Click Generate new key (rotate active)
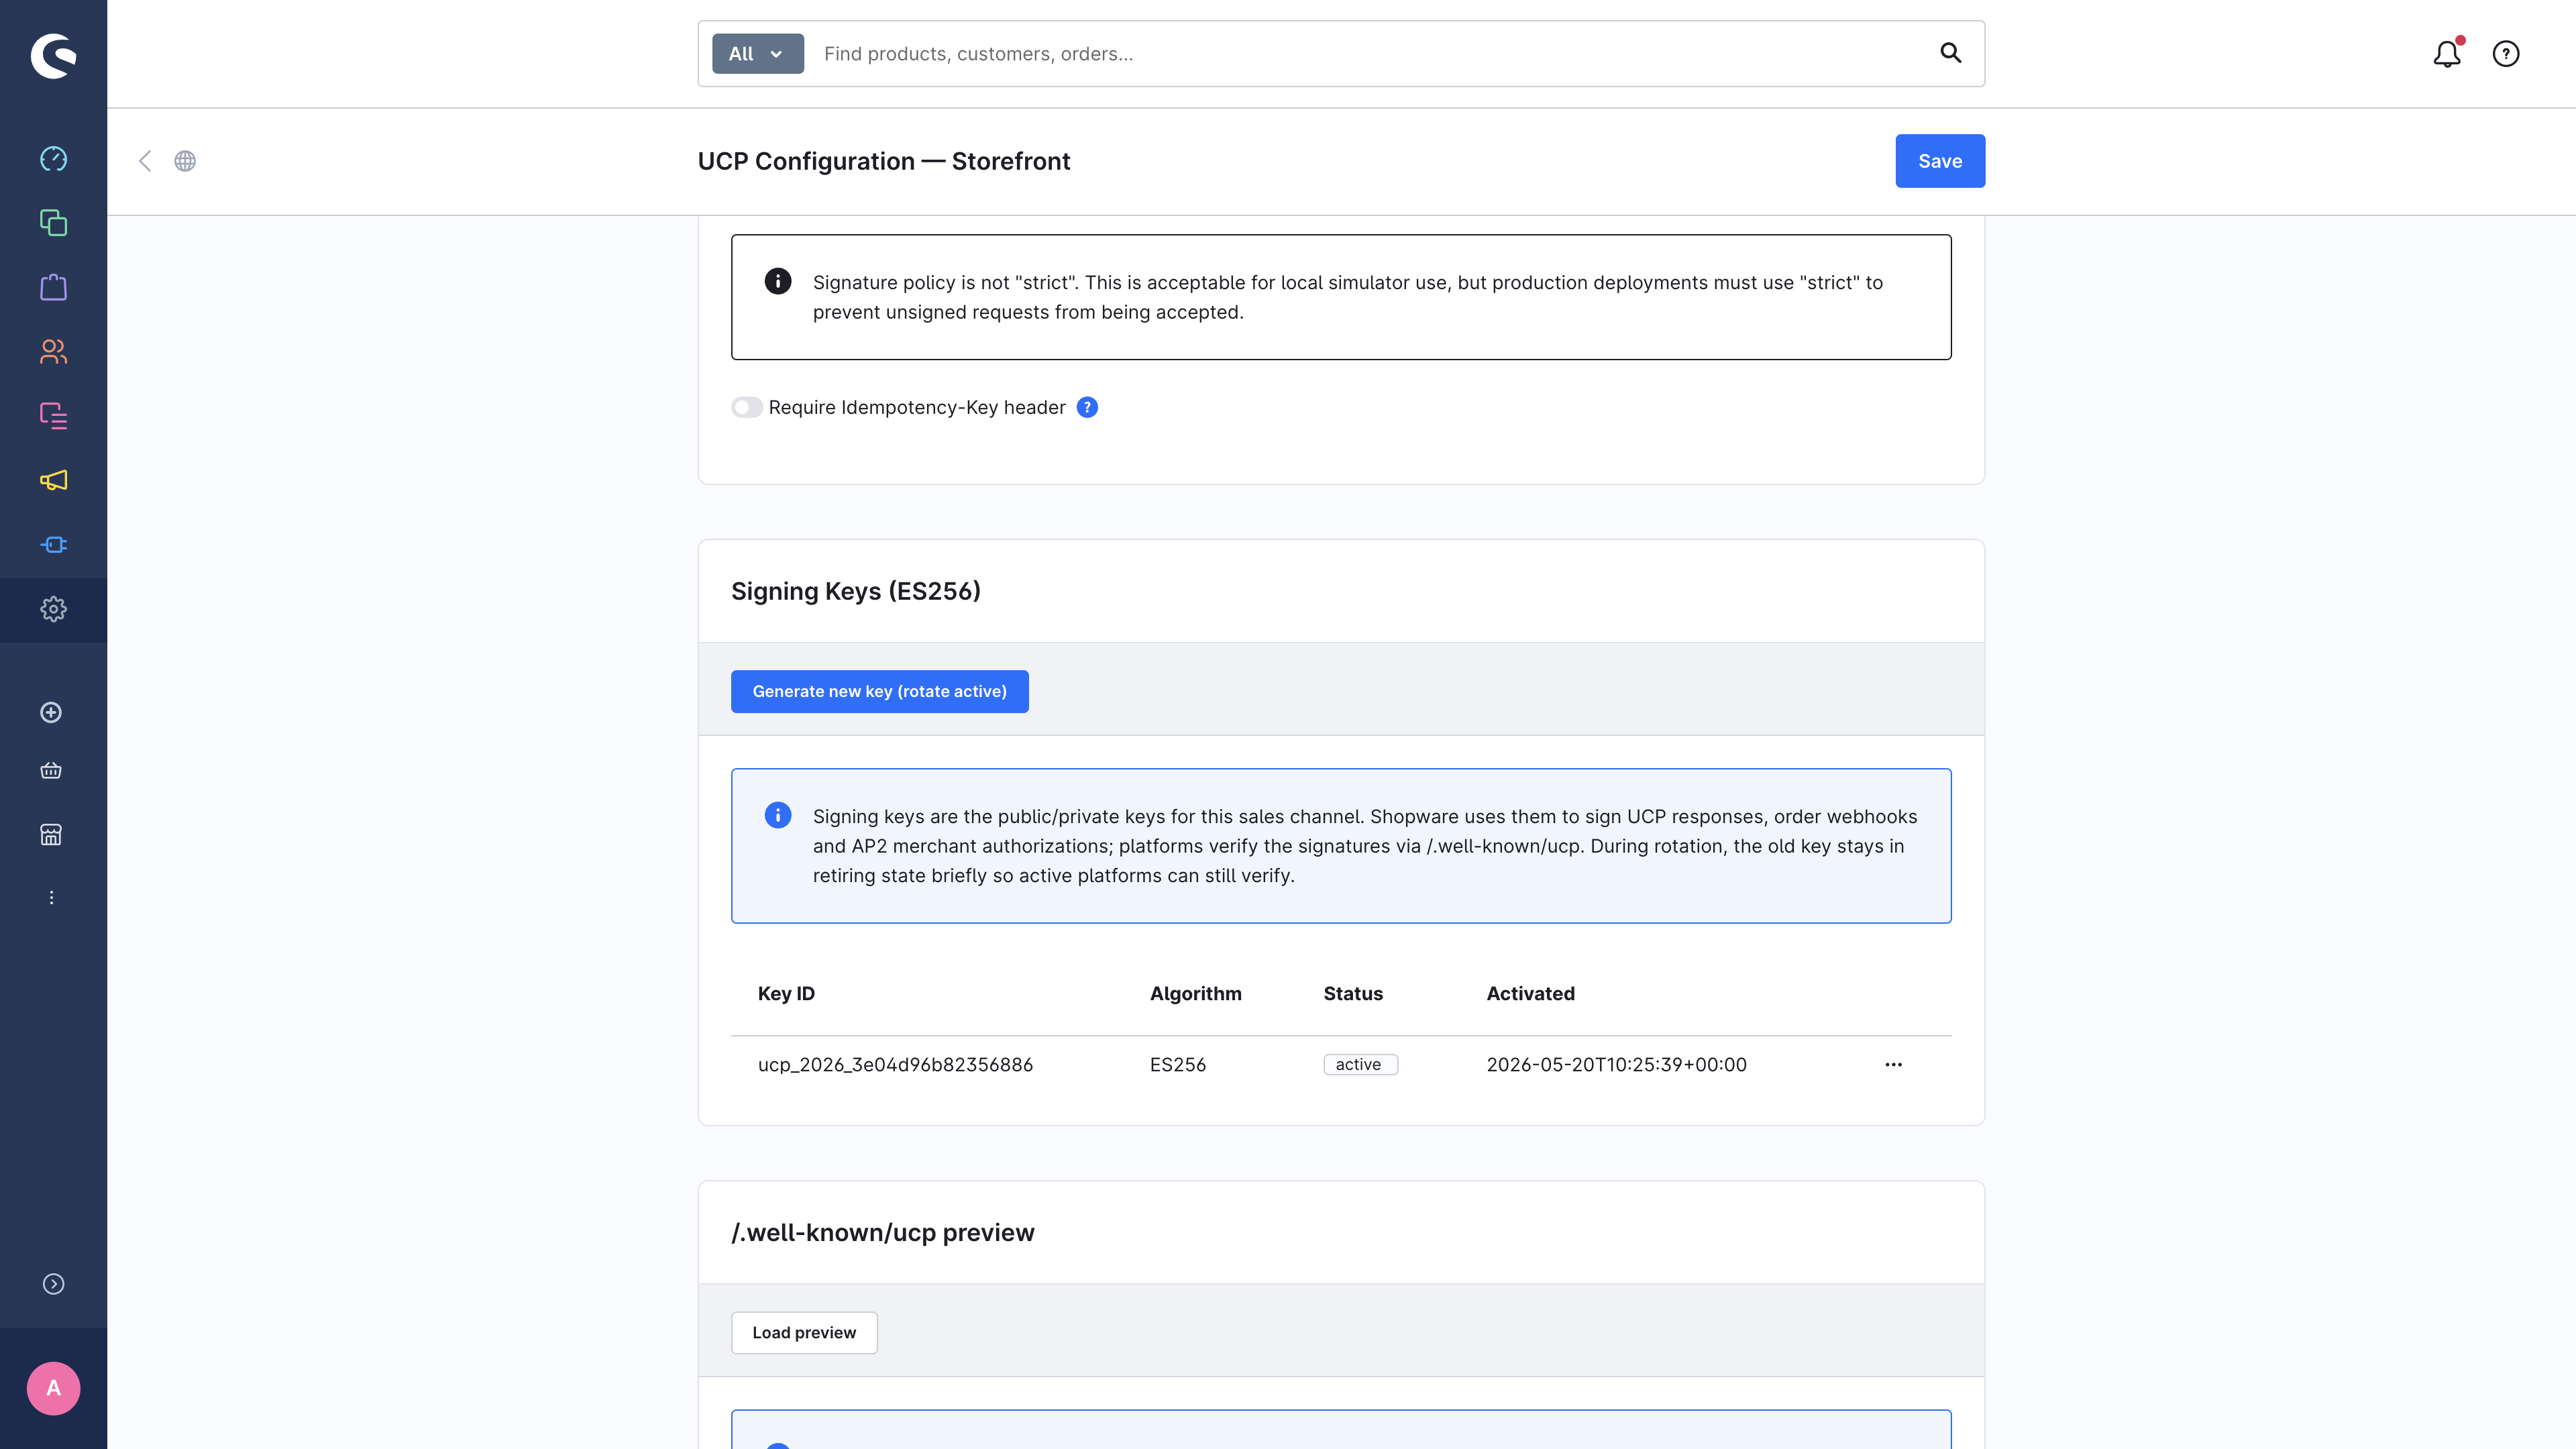Screen dimensions: 2576x1449 [x=879, y=691]
